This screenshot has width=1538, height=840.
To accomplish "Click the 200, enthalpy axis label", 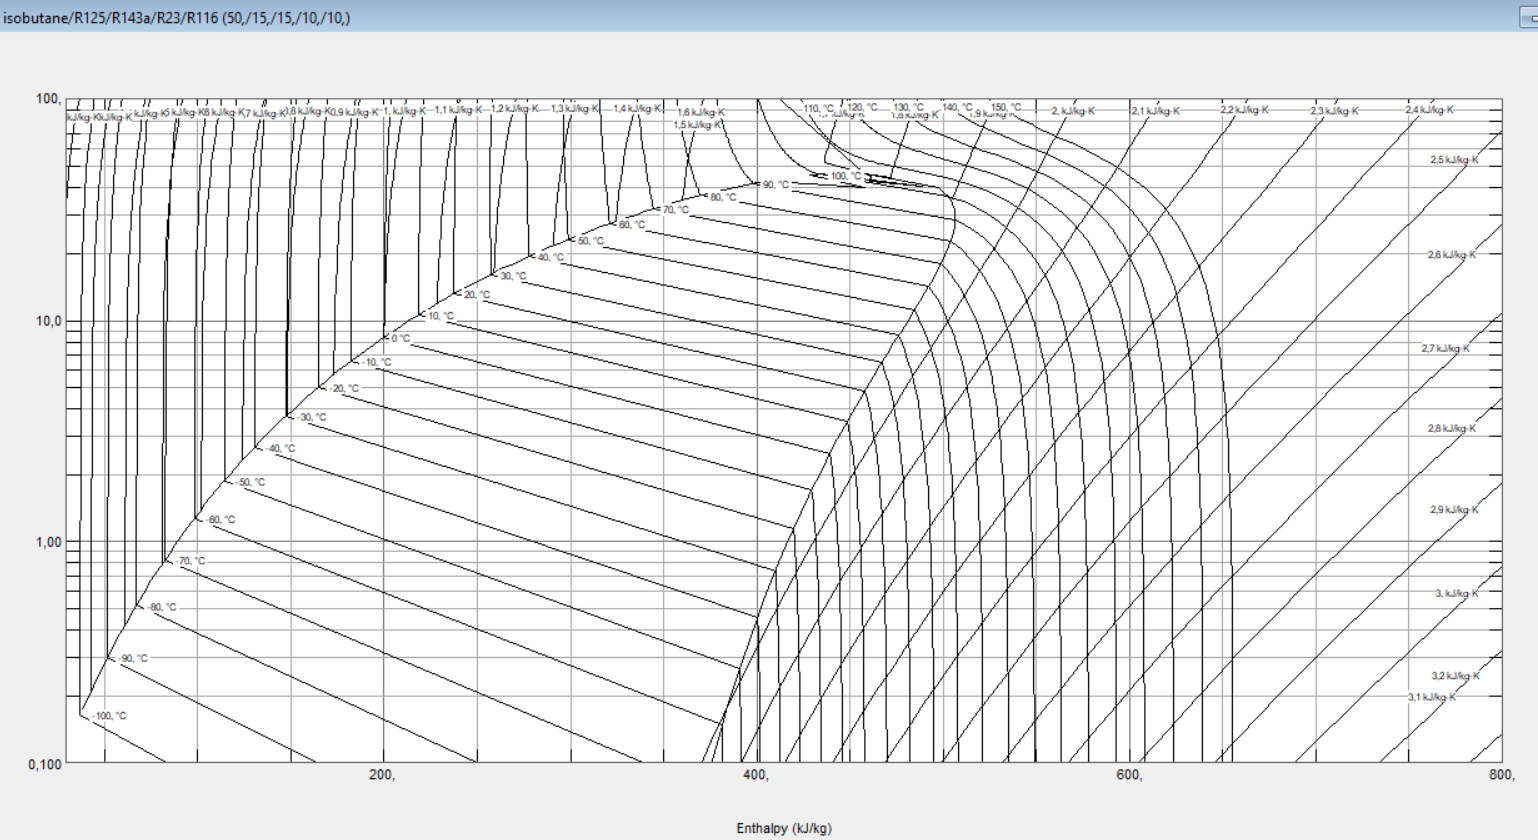I will pyautogui.click(x=382, y=775).
